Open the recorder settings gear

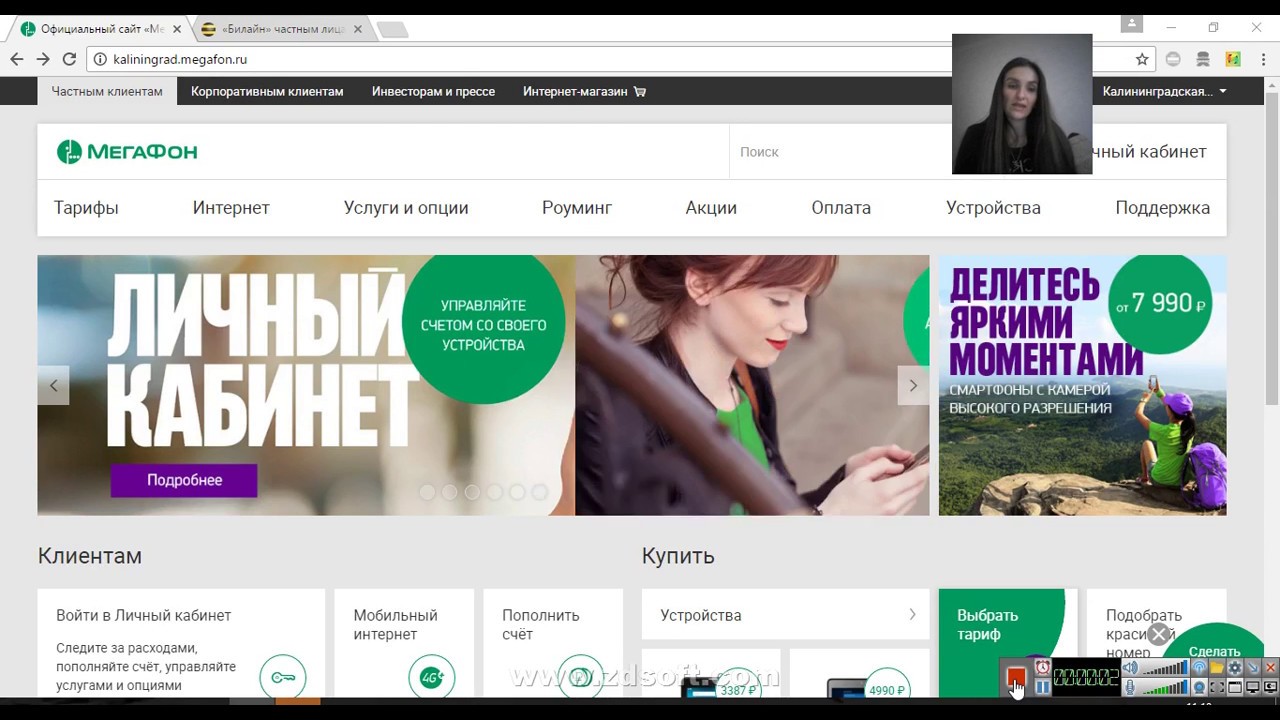1235,668
